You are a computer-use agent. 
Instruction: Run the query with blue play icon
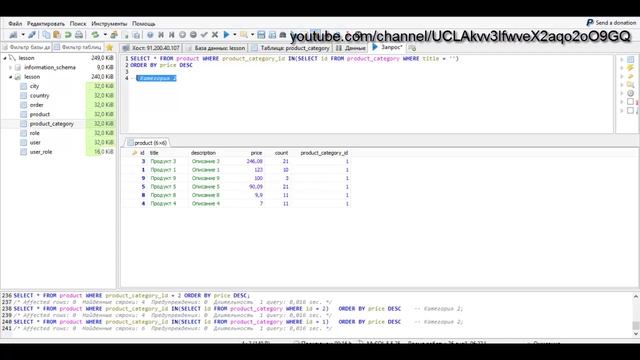pyautogui.click(x=227, y=35)
